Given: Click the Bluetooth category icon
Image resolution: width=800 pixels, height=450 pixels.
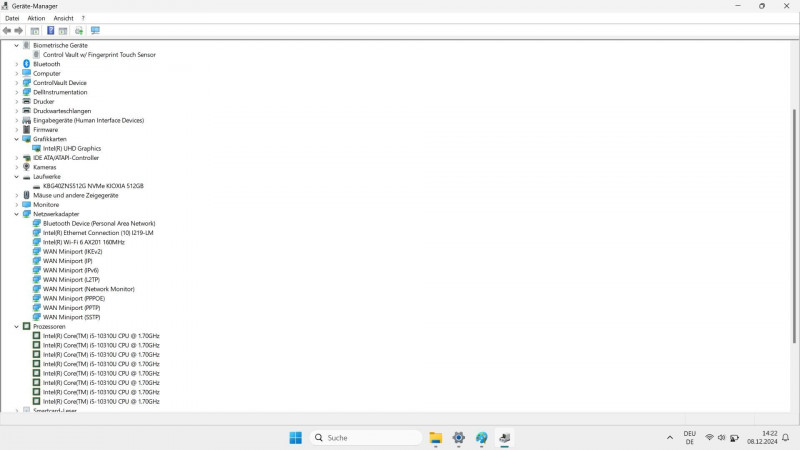Looking at the screenshot, I should click(27, 64).
